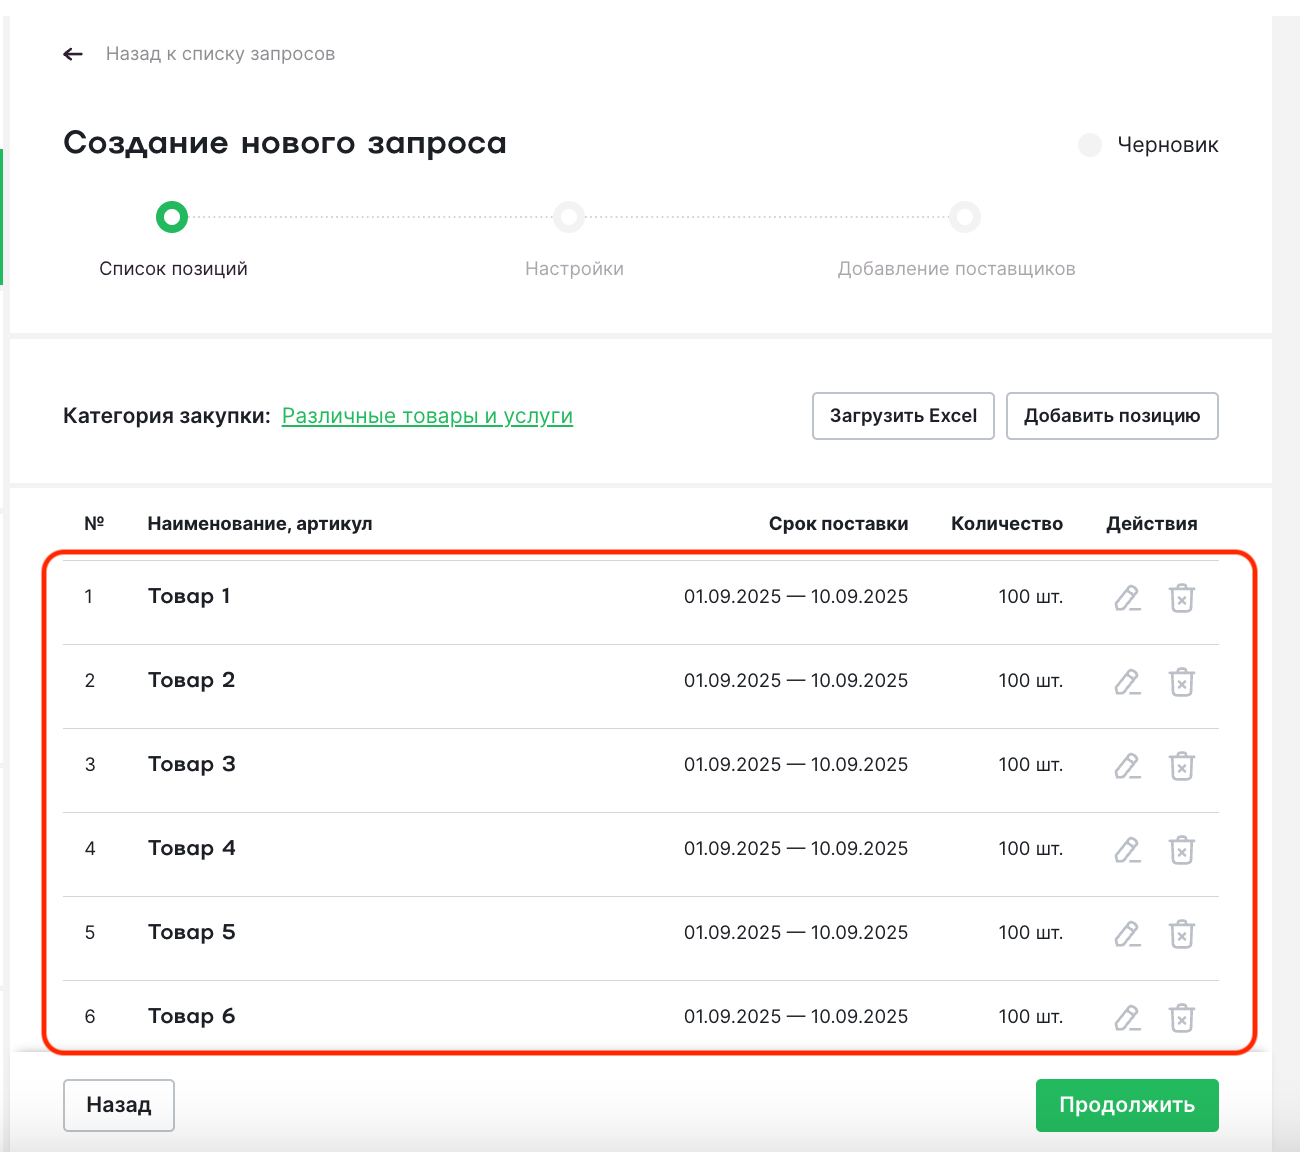Click the Добавить позицию button
The image size is (1300, 1152).
(1112, 416)
